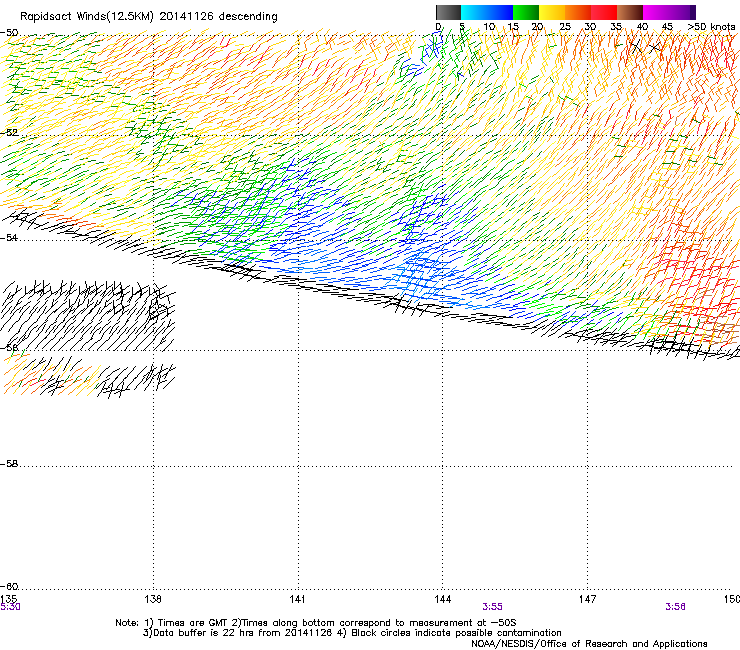This screenshot has width=740, height=650.
Task: Click the red 30-35 knots legend swatch
Action: (604, 12)
